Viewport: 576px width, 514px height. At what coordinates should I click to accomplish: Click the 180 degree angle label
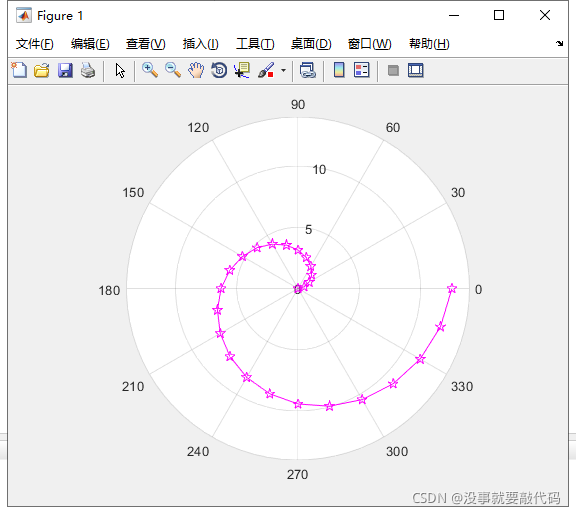pyautogui.click(x=109, y=291)
